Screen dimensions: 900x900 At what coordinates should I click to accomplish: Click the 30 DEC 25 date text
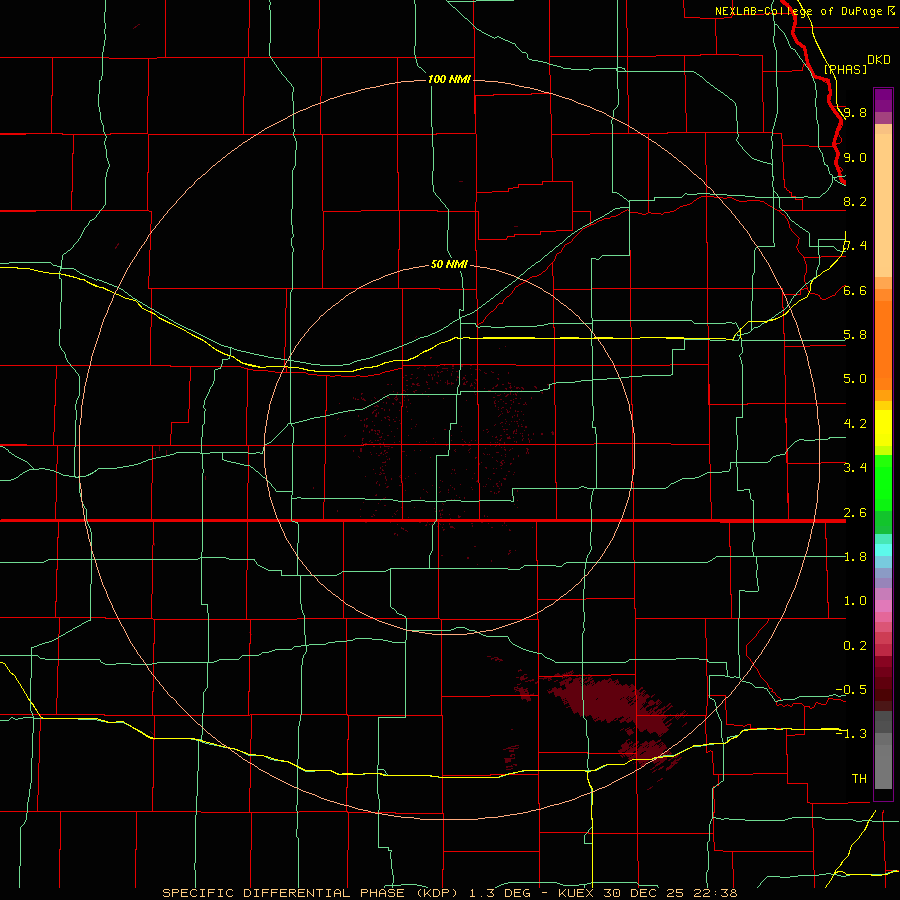[645, 893]
